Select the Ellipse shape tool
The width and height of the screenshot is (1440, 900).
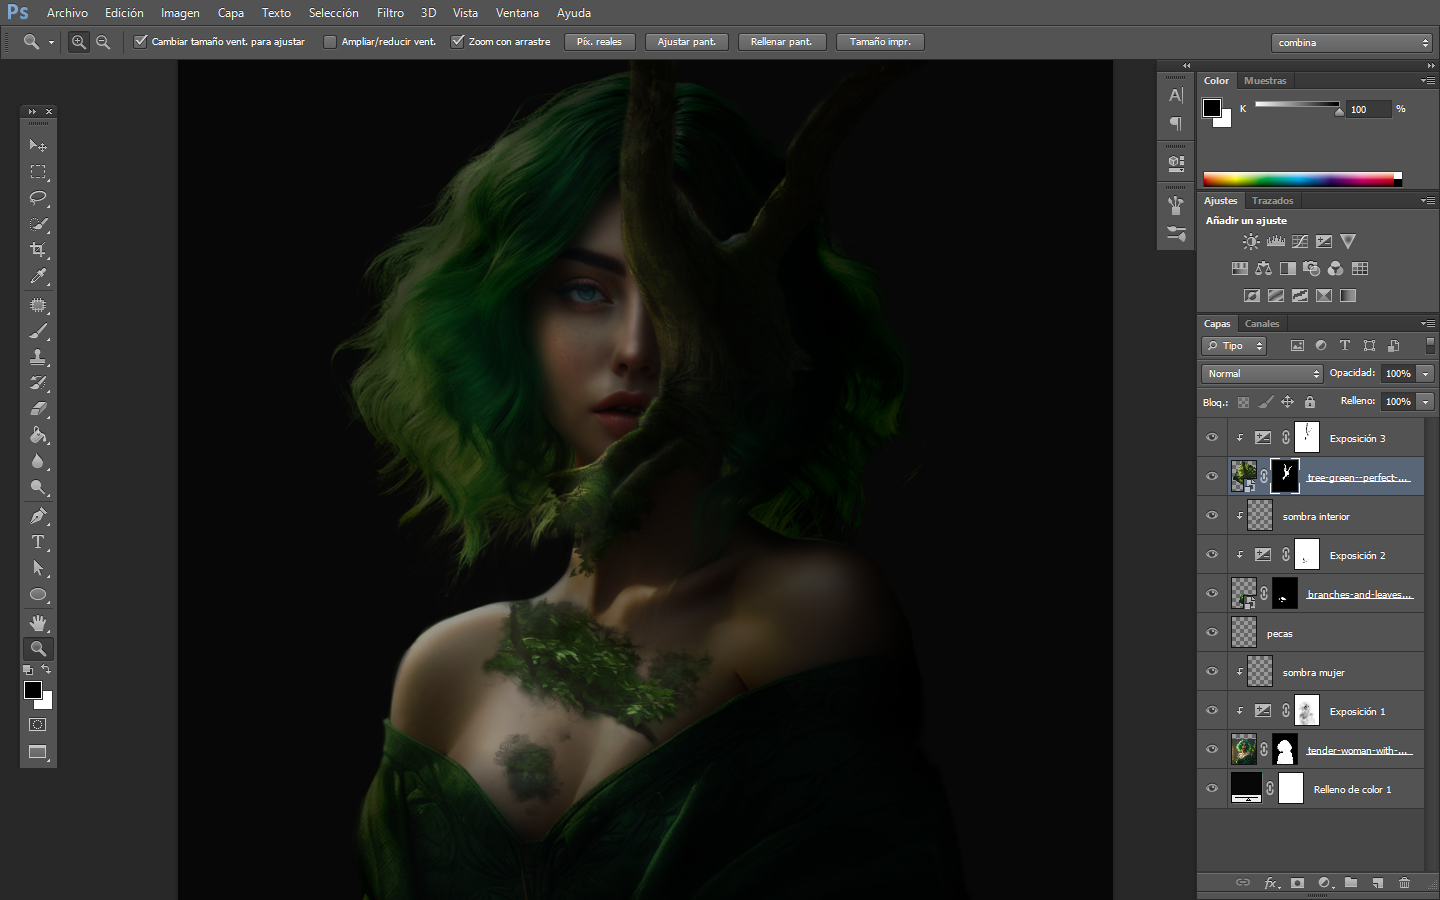(38, 595)
